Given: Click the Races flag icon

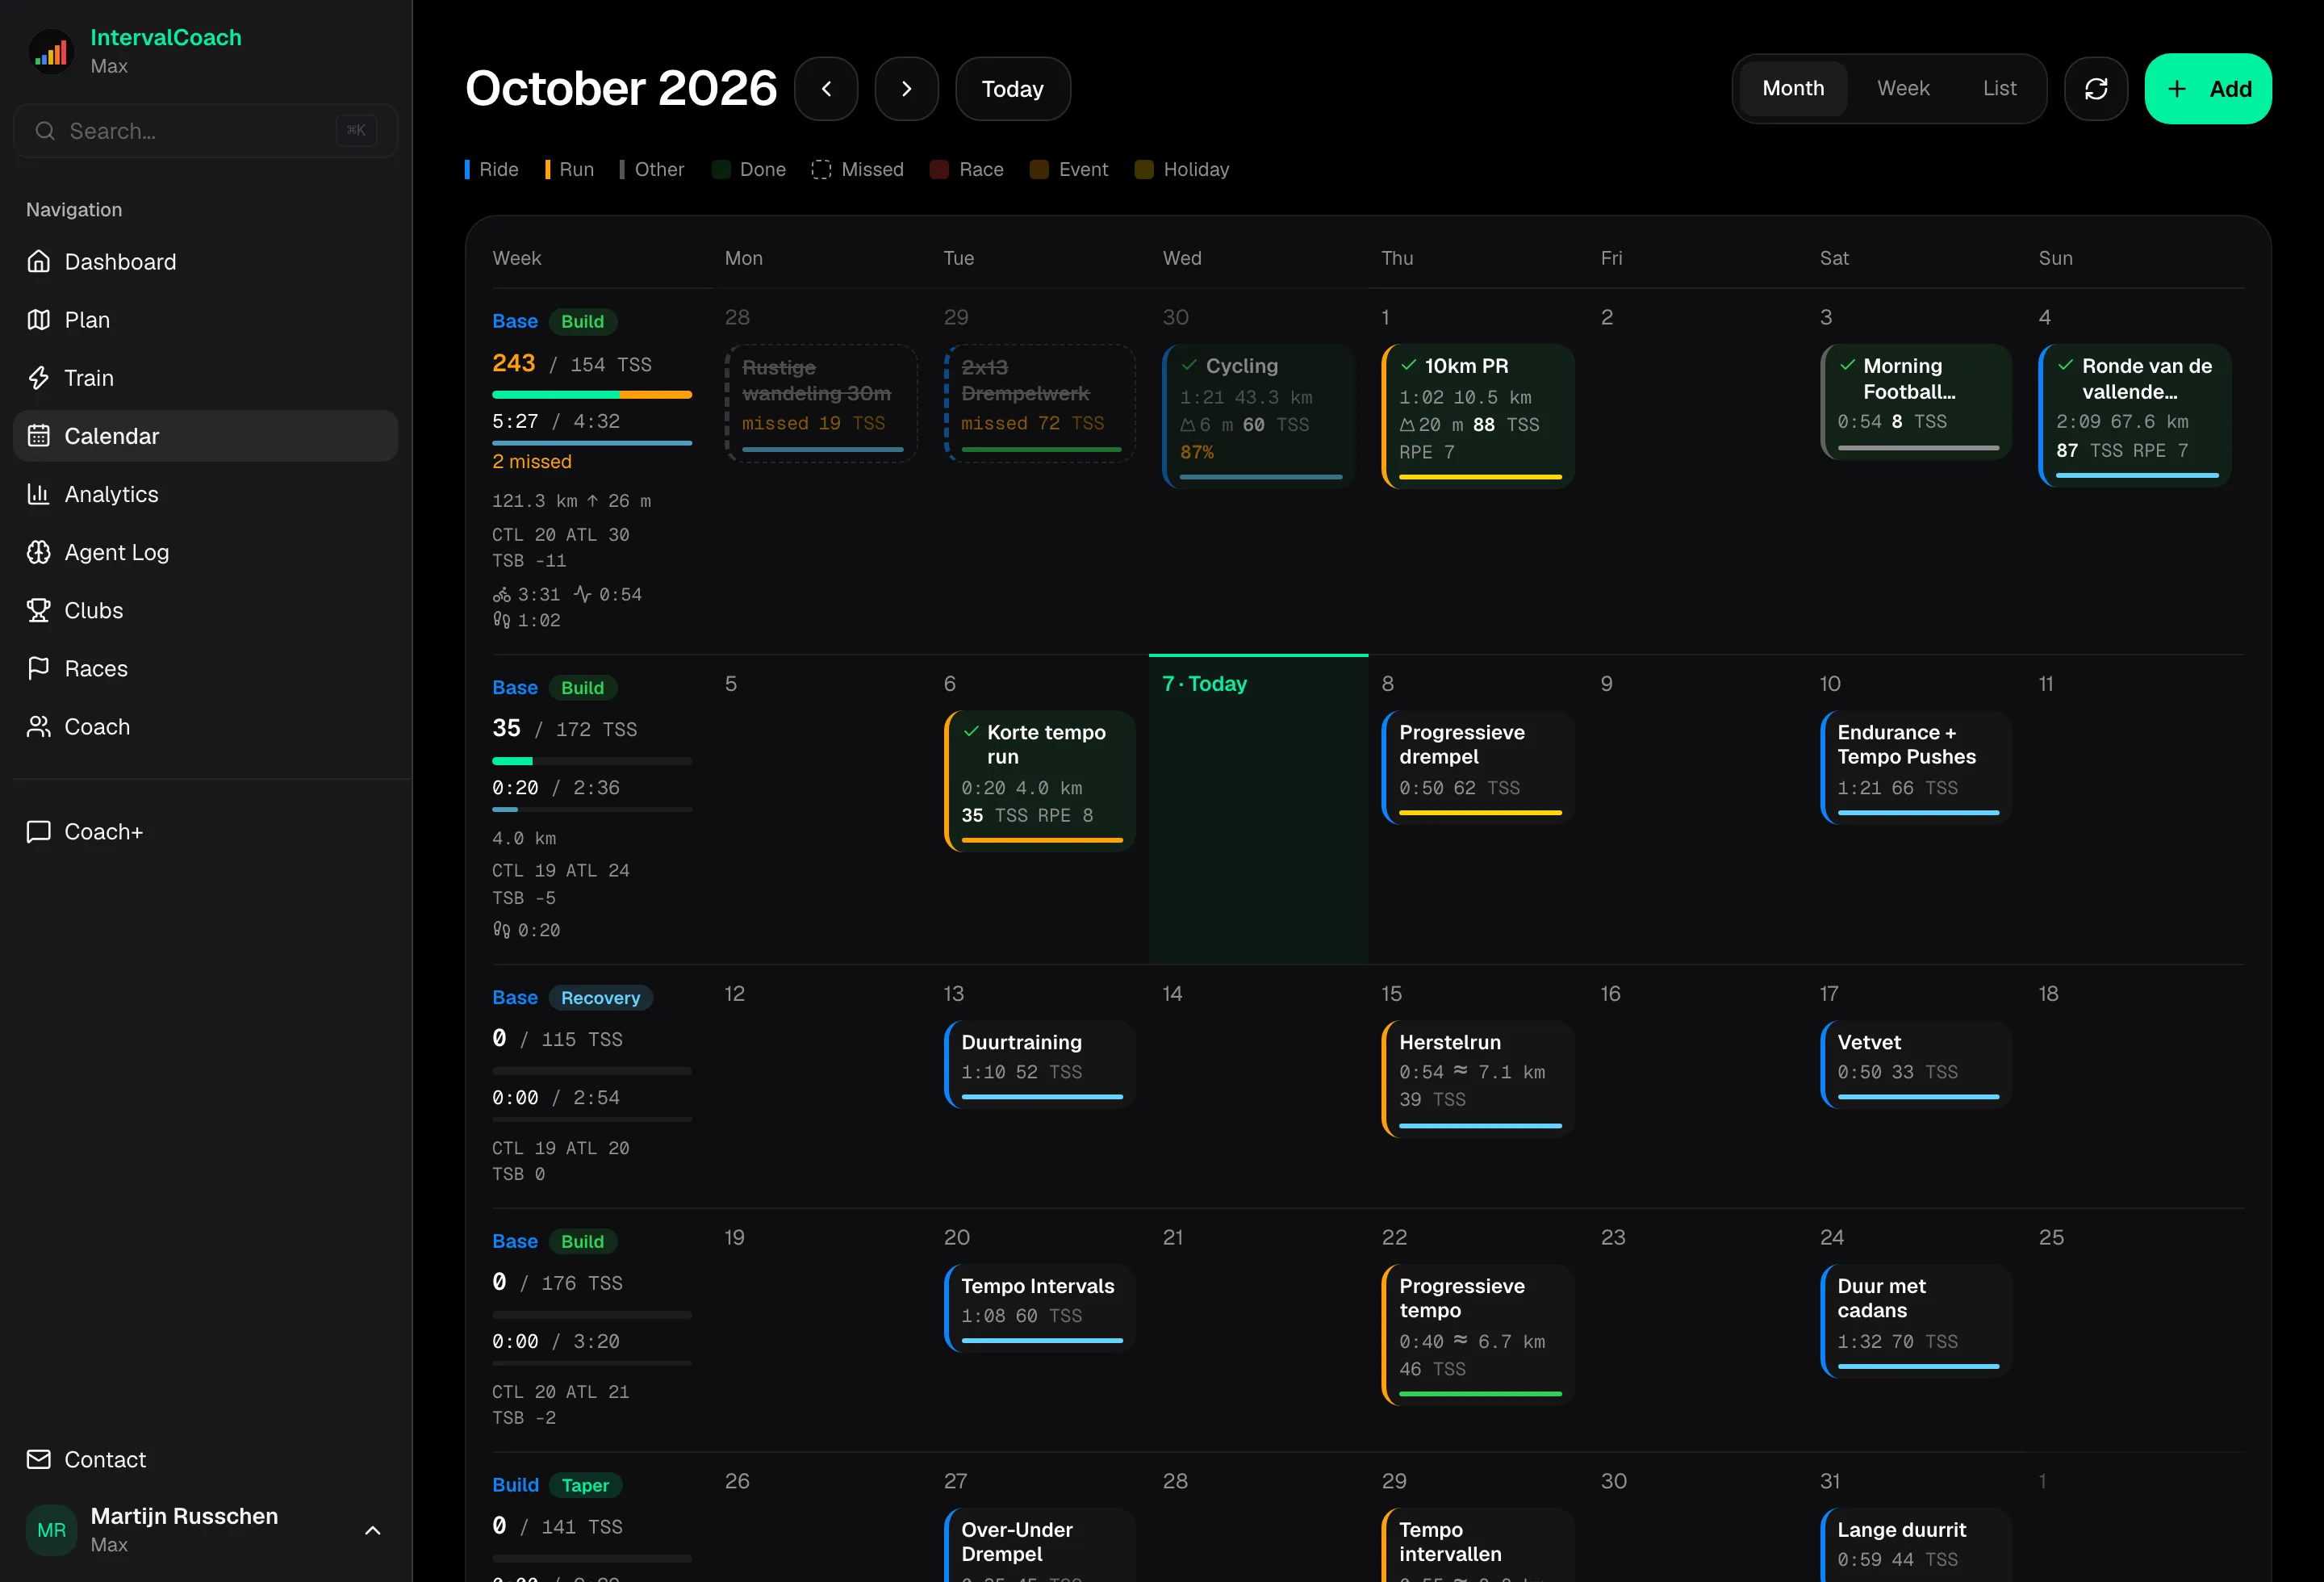Looking at the screenshot, I should click(39, 668).
